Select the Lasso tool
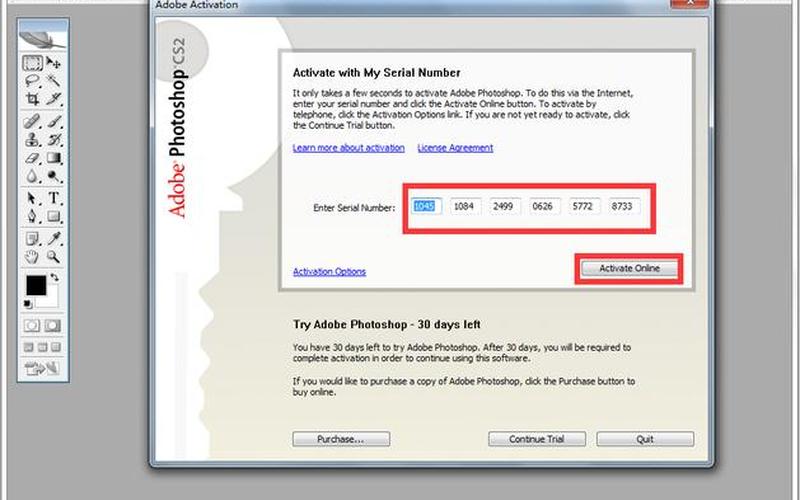 click(32, 81)
